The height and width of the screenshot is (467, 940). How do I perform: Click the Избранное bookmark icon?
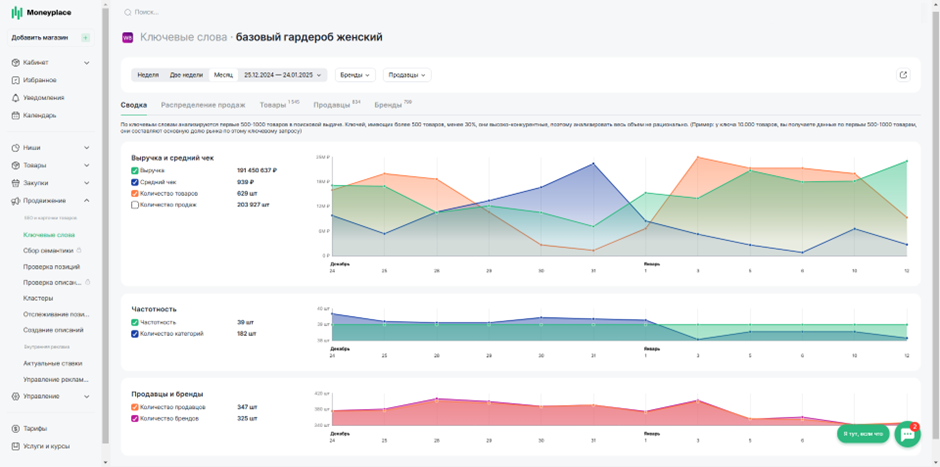click(x=16, y=80)
